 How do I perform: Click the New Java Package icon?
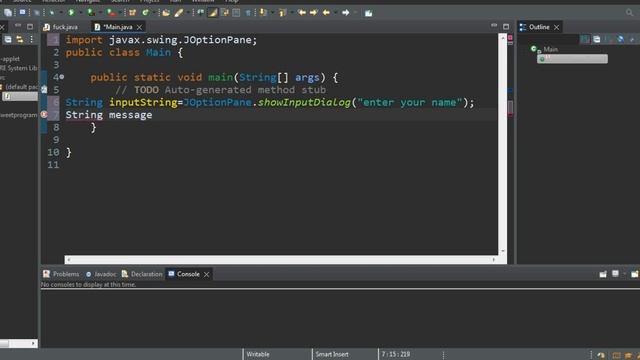(x=132, y=13)
